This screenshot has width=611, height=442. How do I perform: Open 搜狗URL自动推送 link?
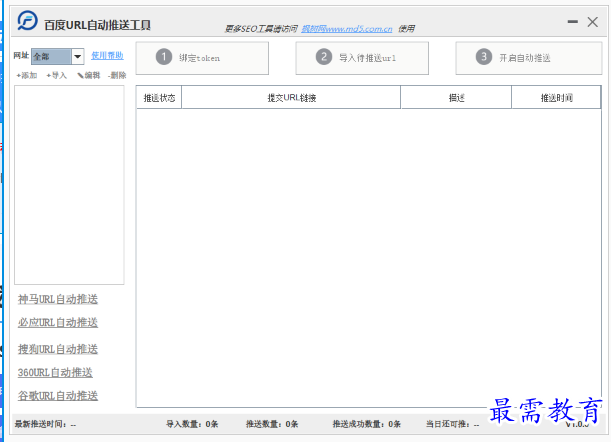pos(58,349)
